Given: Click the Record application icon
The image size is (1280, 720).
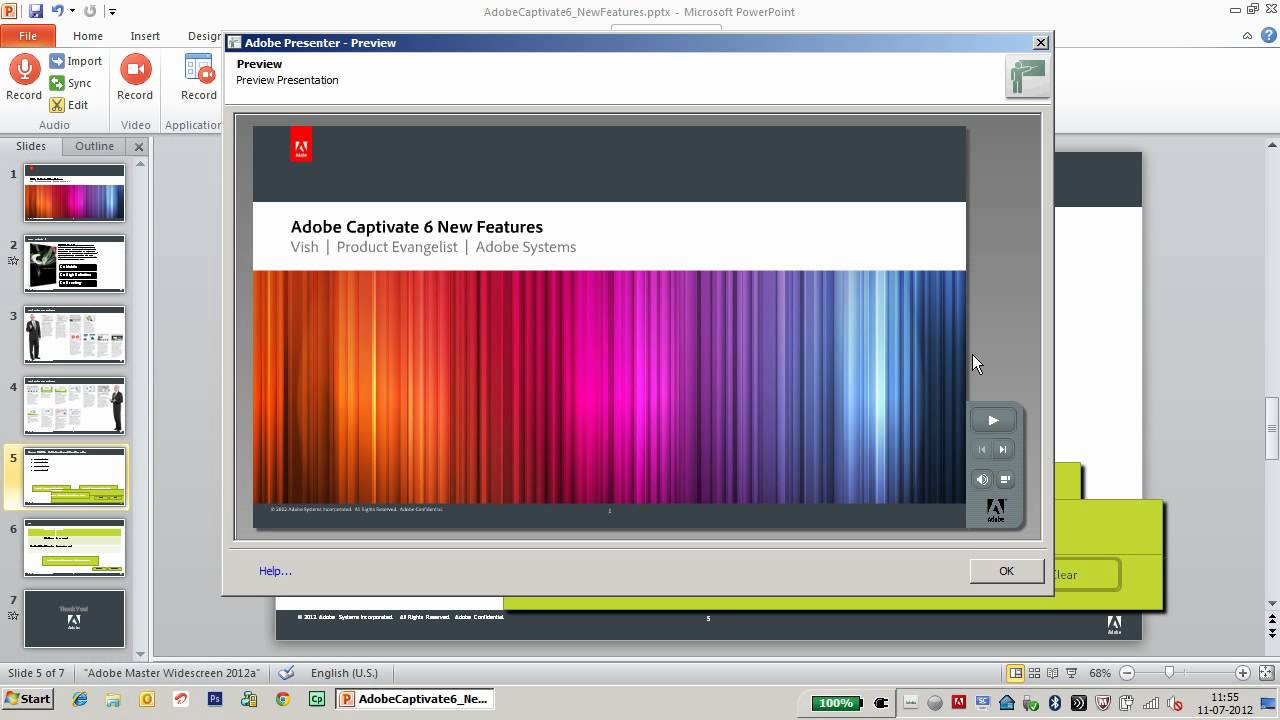Looking at the screenshot, I should tap(199, 69).
